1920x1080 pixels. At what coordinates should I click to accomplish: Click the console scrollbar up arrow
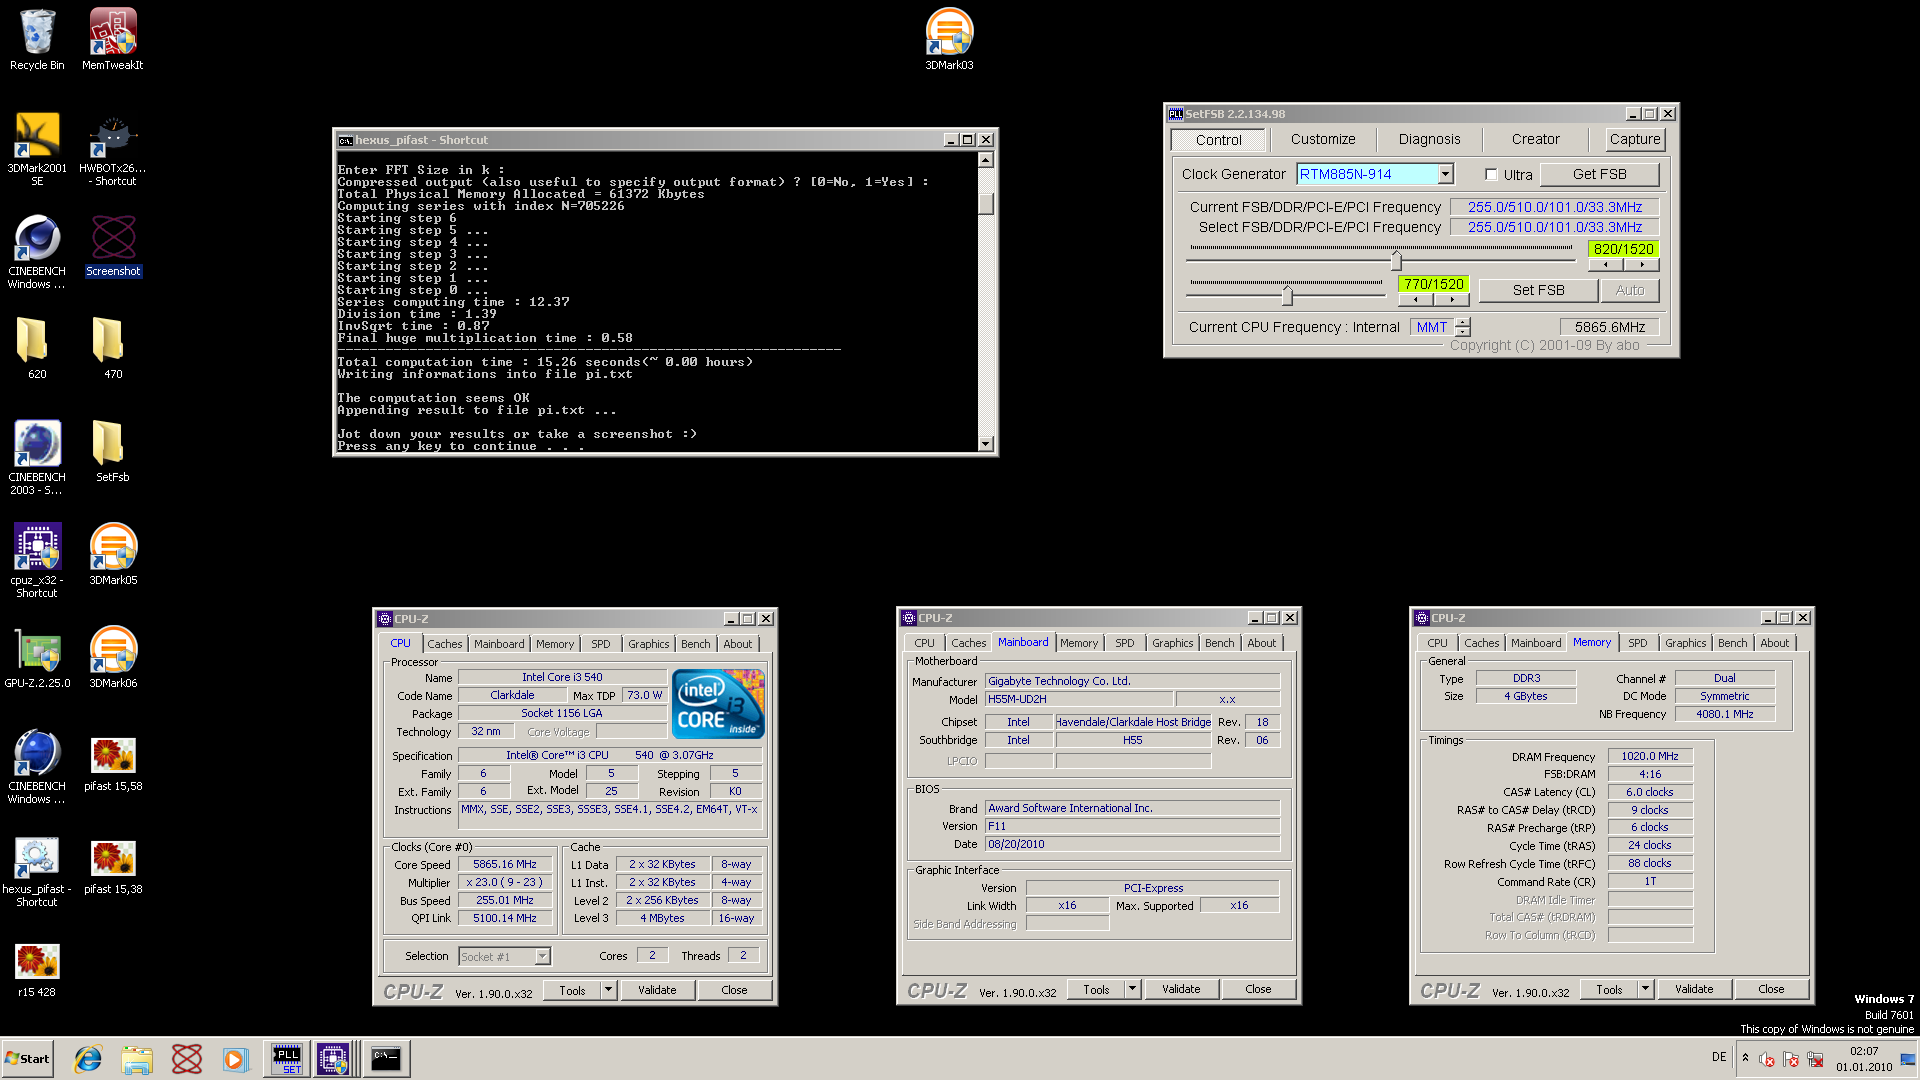(986, 160)
